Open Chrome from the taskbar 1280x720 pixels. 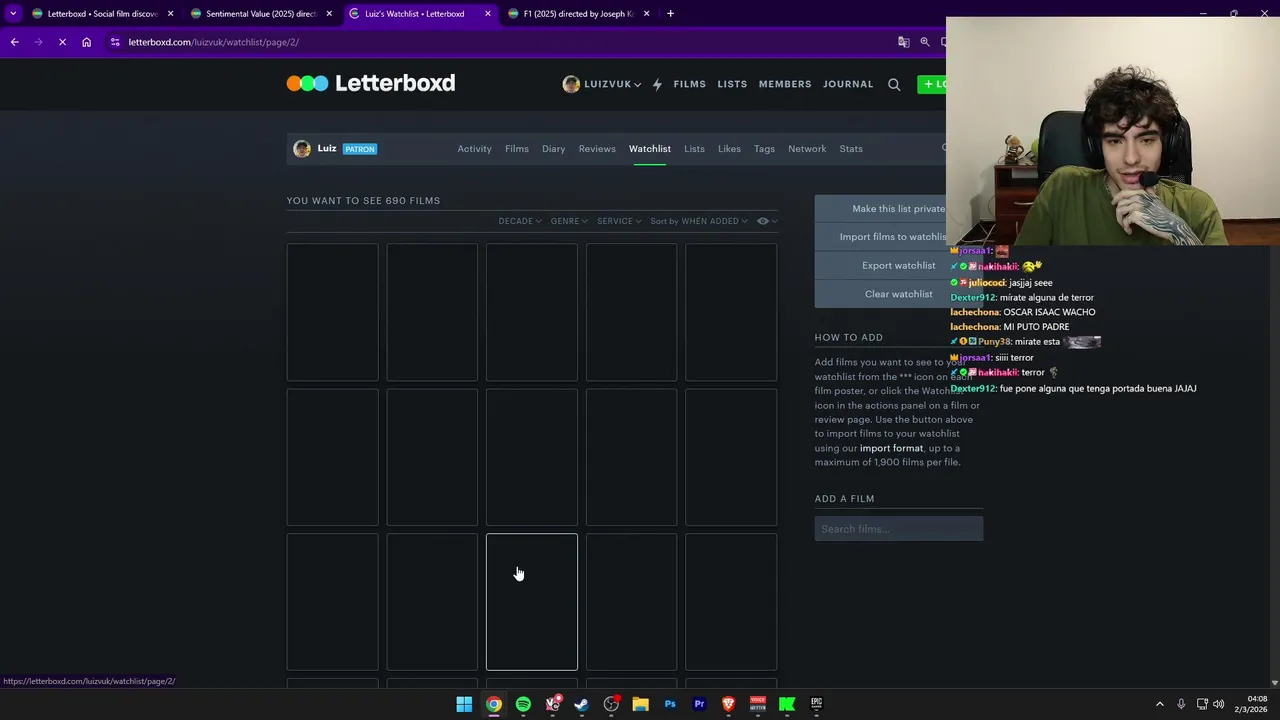tap(493, 704)
